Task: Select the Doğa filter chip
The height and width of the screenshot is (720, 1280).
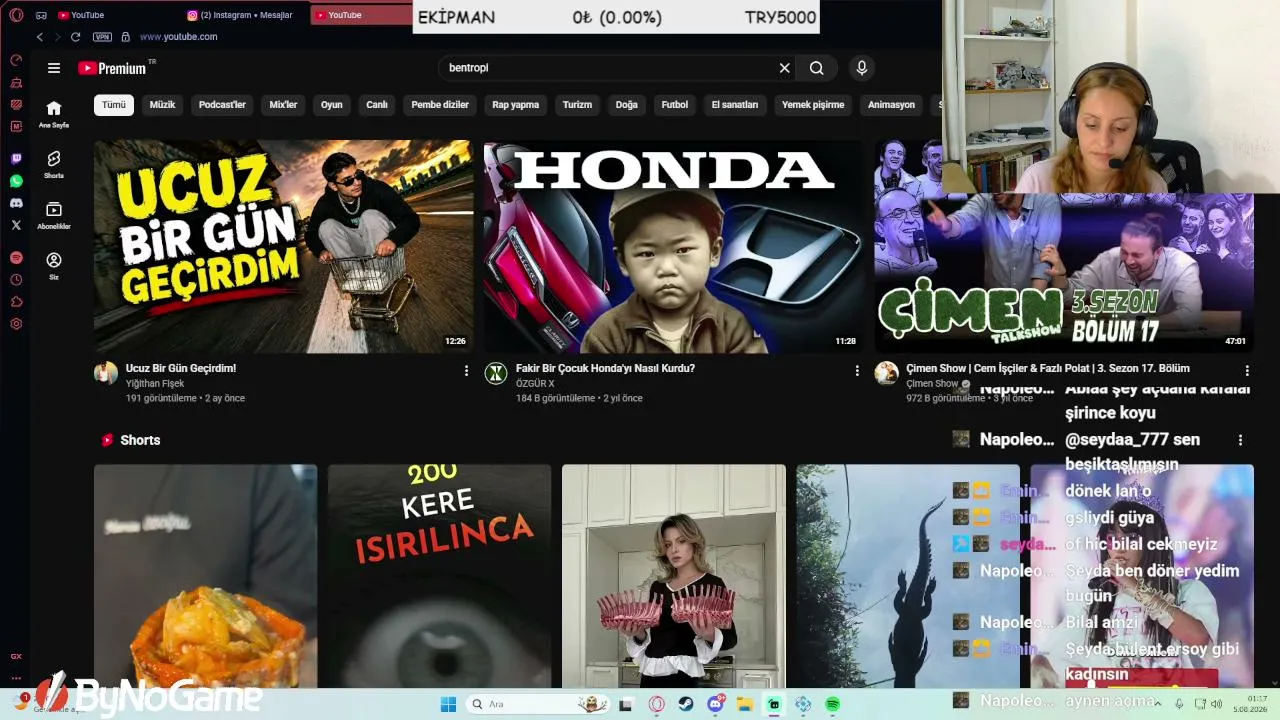Action: point(627,105)
